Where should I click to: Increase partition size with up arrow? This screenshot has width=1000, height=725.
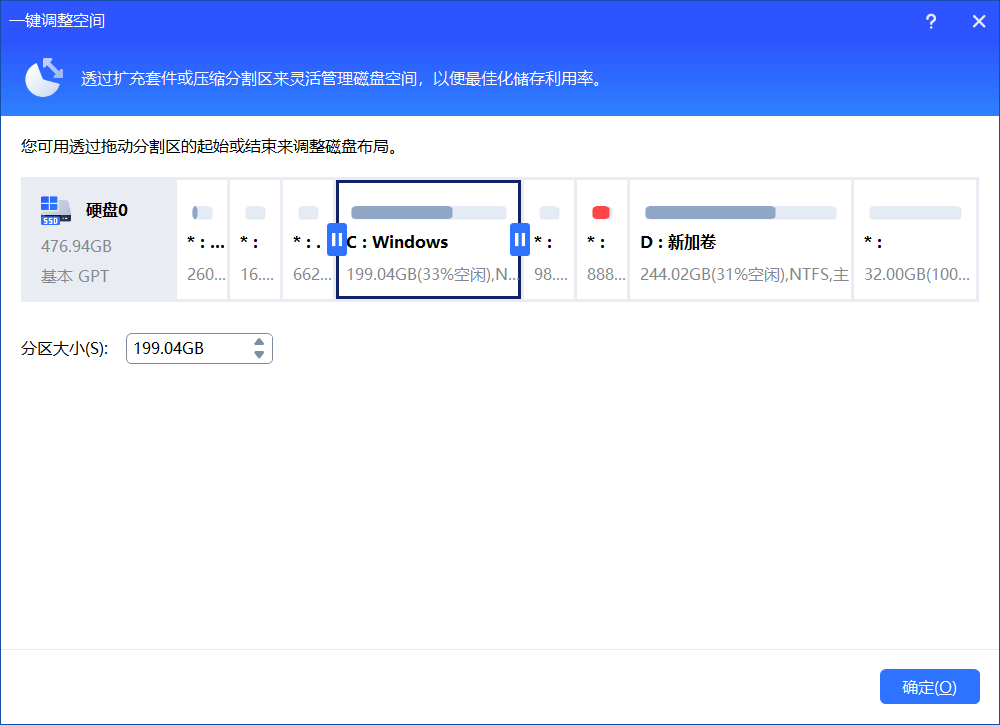(x=259, y=342)
